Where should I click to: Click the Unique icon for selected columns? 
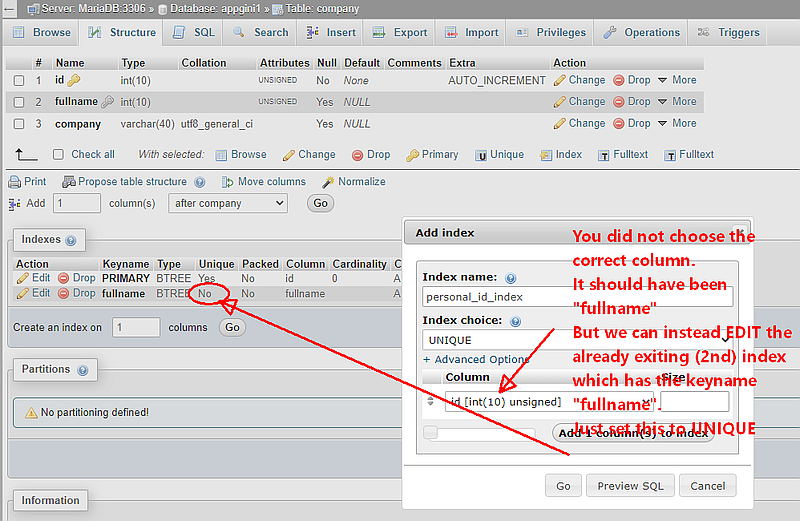pos(481,155)
